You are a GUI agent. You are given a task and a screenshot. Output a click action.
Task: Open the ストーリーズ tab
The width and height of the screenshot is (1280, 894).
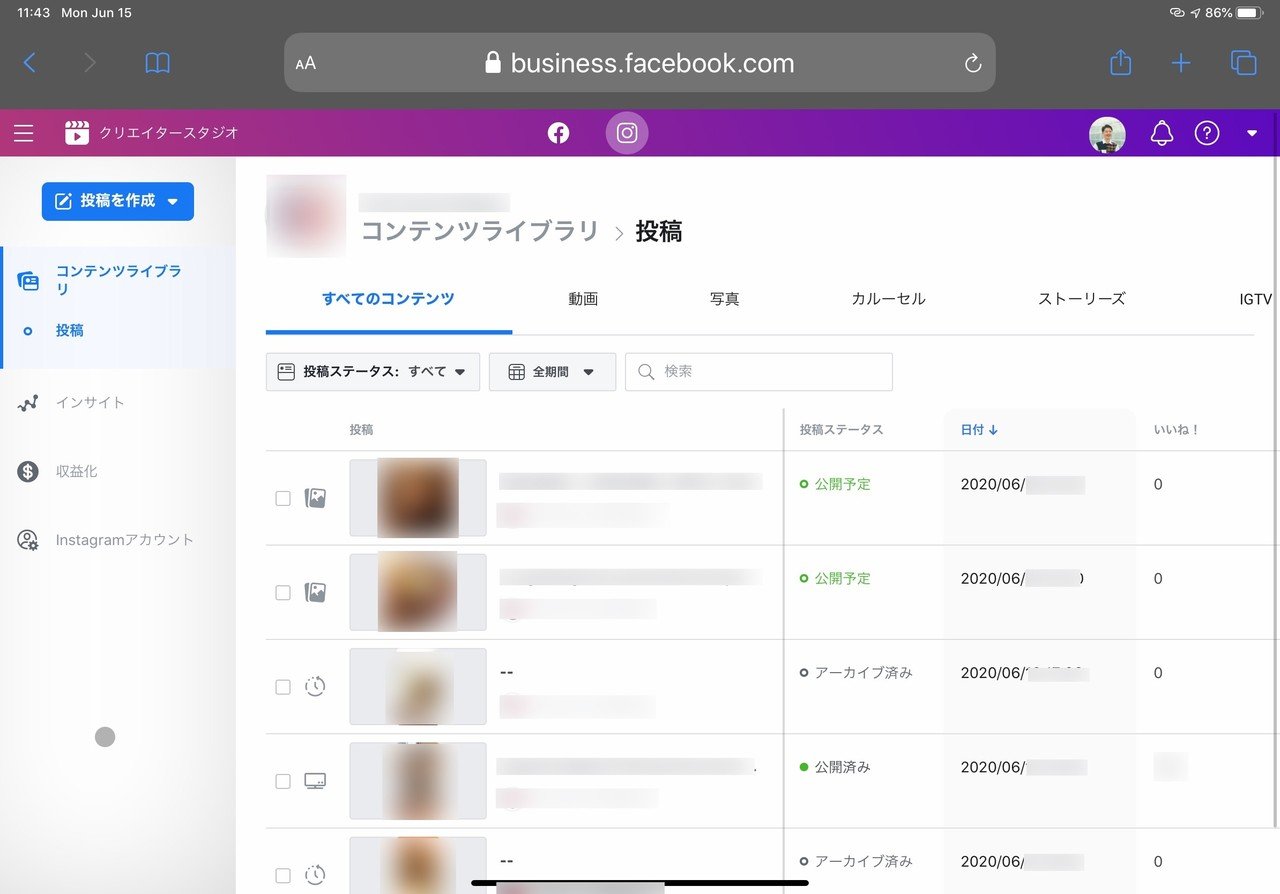(x=1081, y=298)
